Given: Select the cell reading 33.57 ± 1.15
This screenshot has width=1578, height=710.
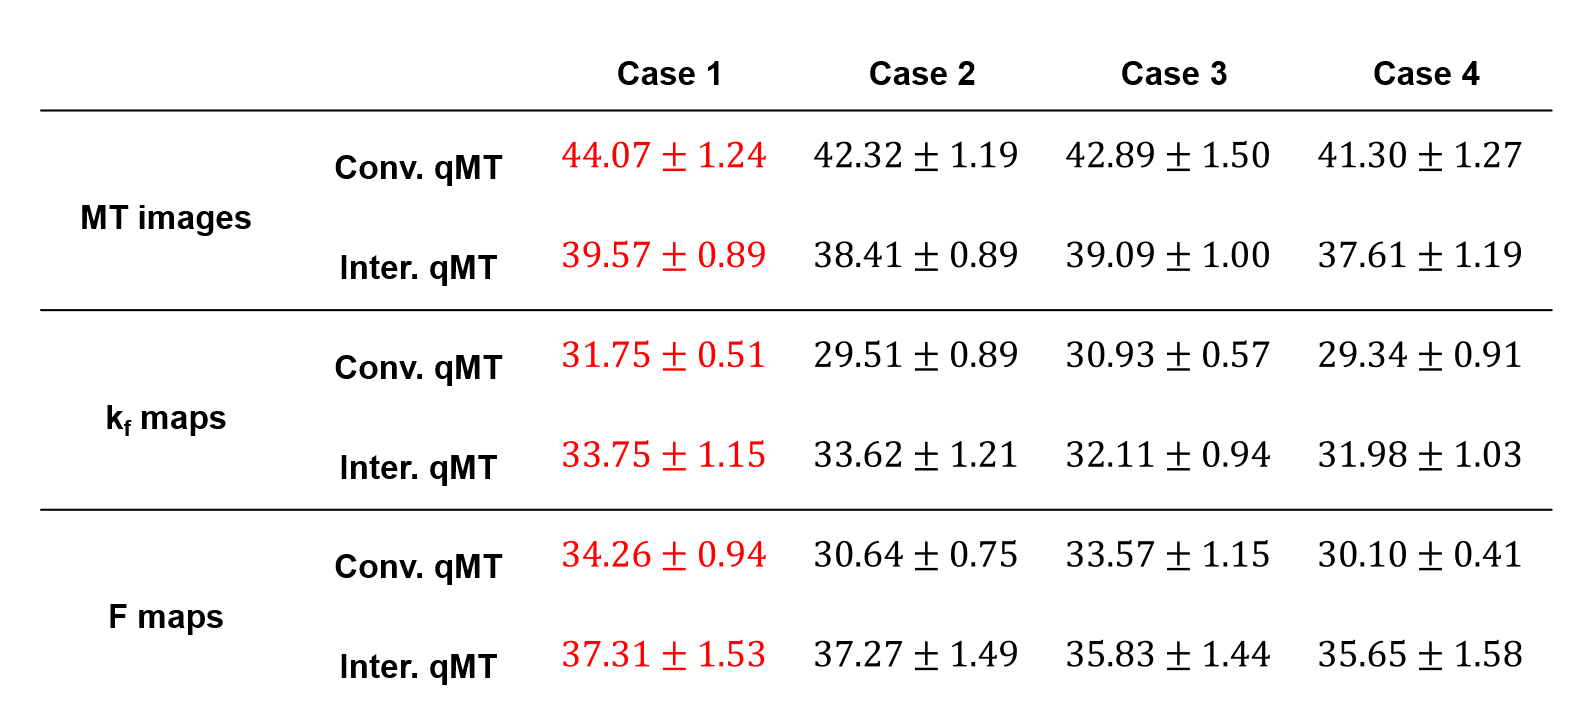Looking at the screenshot, I should pos(1167,555).
